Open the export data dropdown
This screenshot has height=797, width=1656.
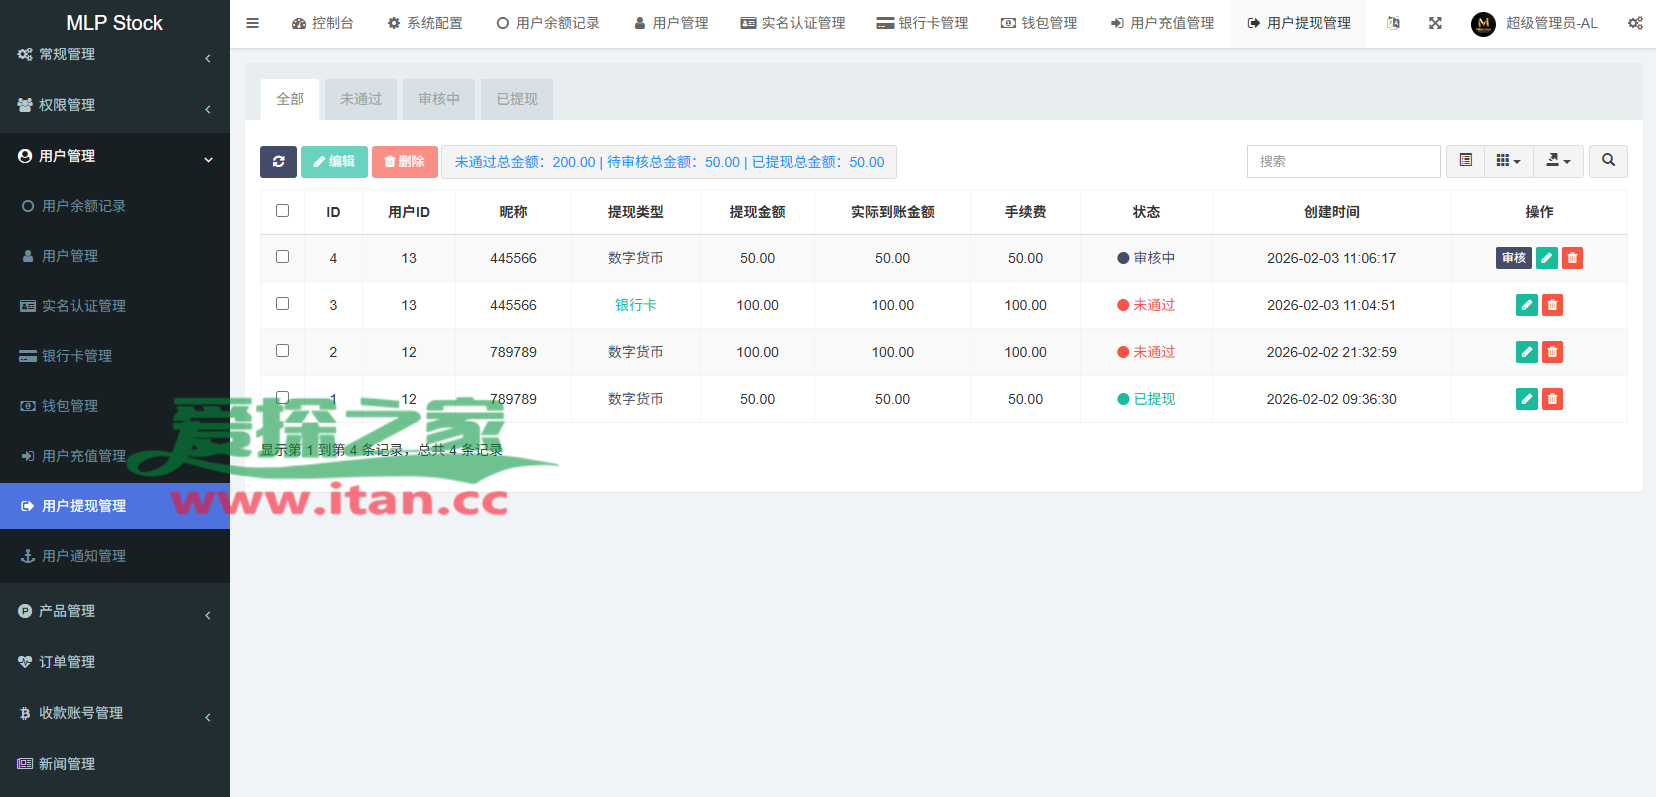[x=1558, y=161]
